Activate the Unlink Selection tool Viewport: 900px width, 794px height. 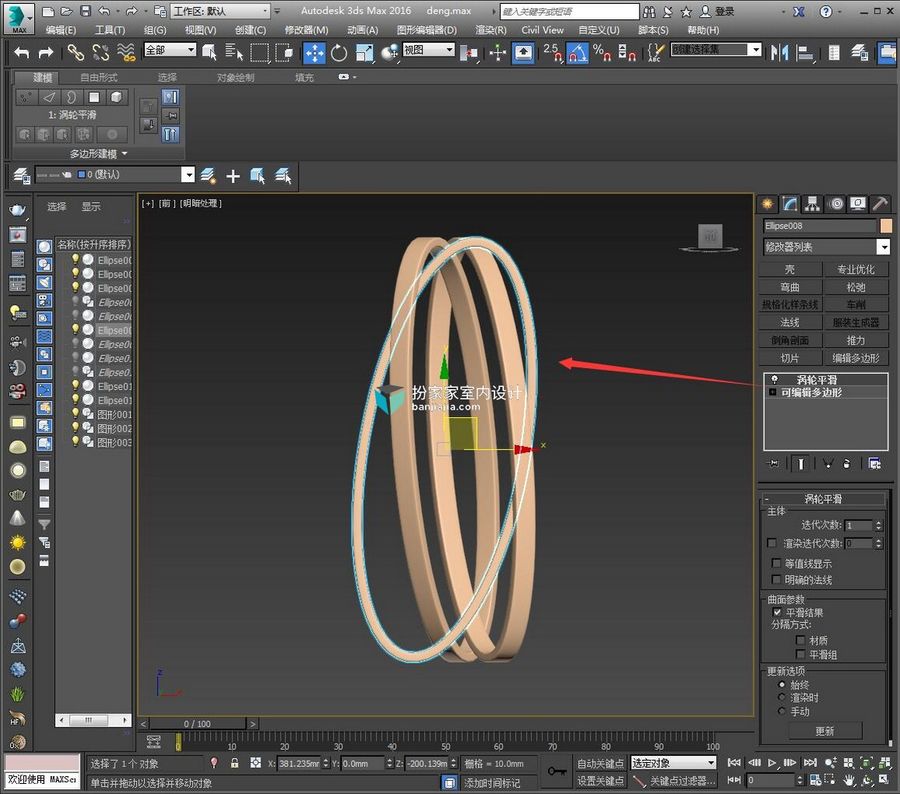(100, 53)
